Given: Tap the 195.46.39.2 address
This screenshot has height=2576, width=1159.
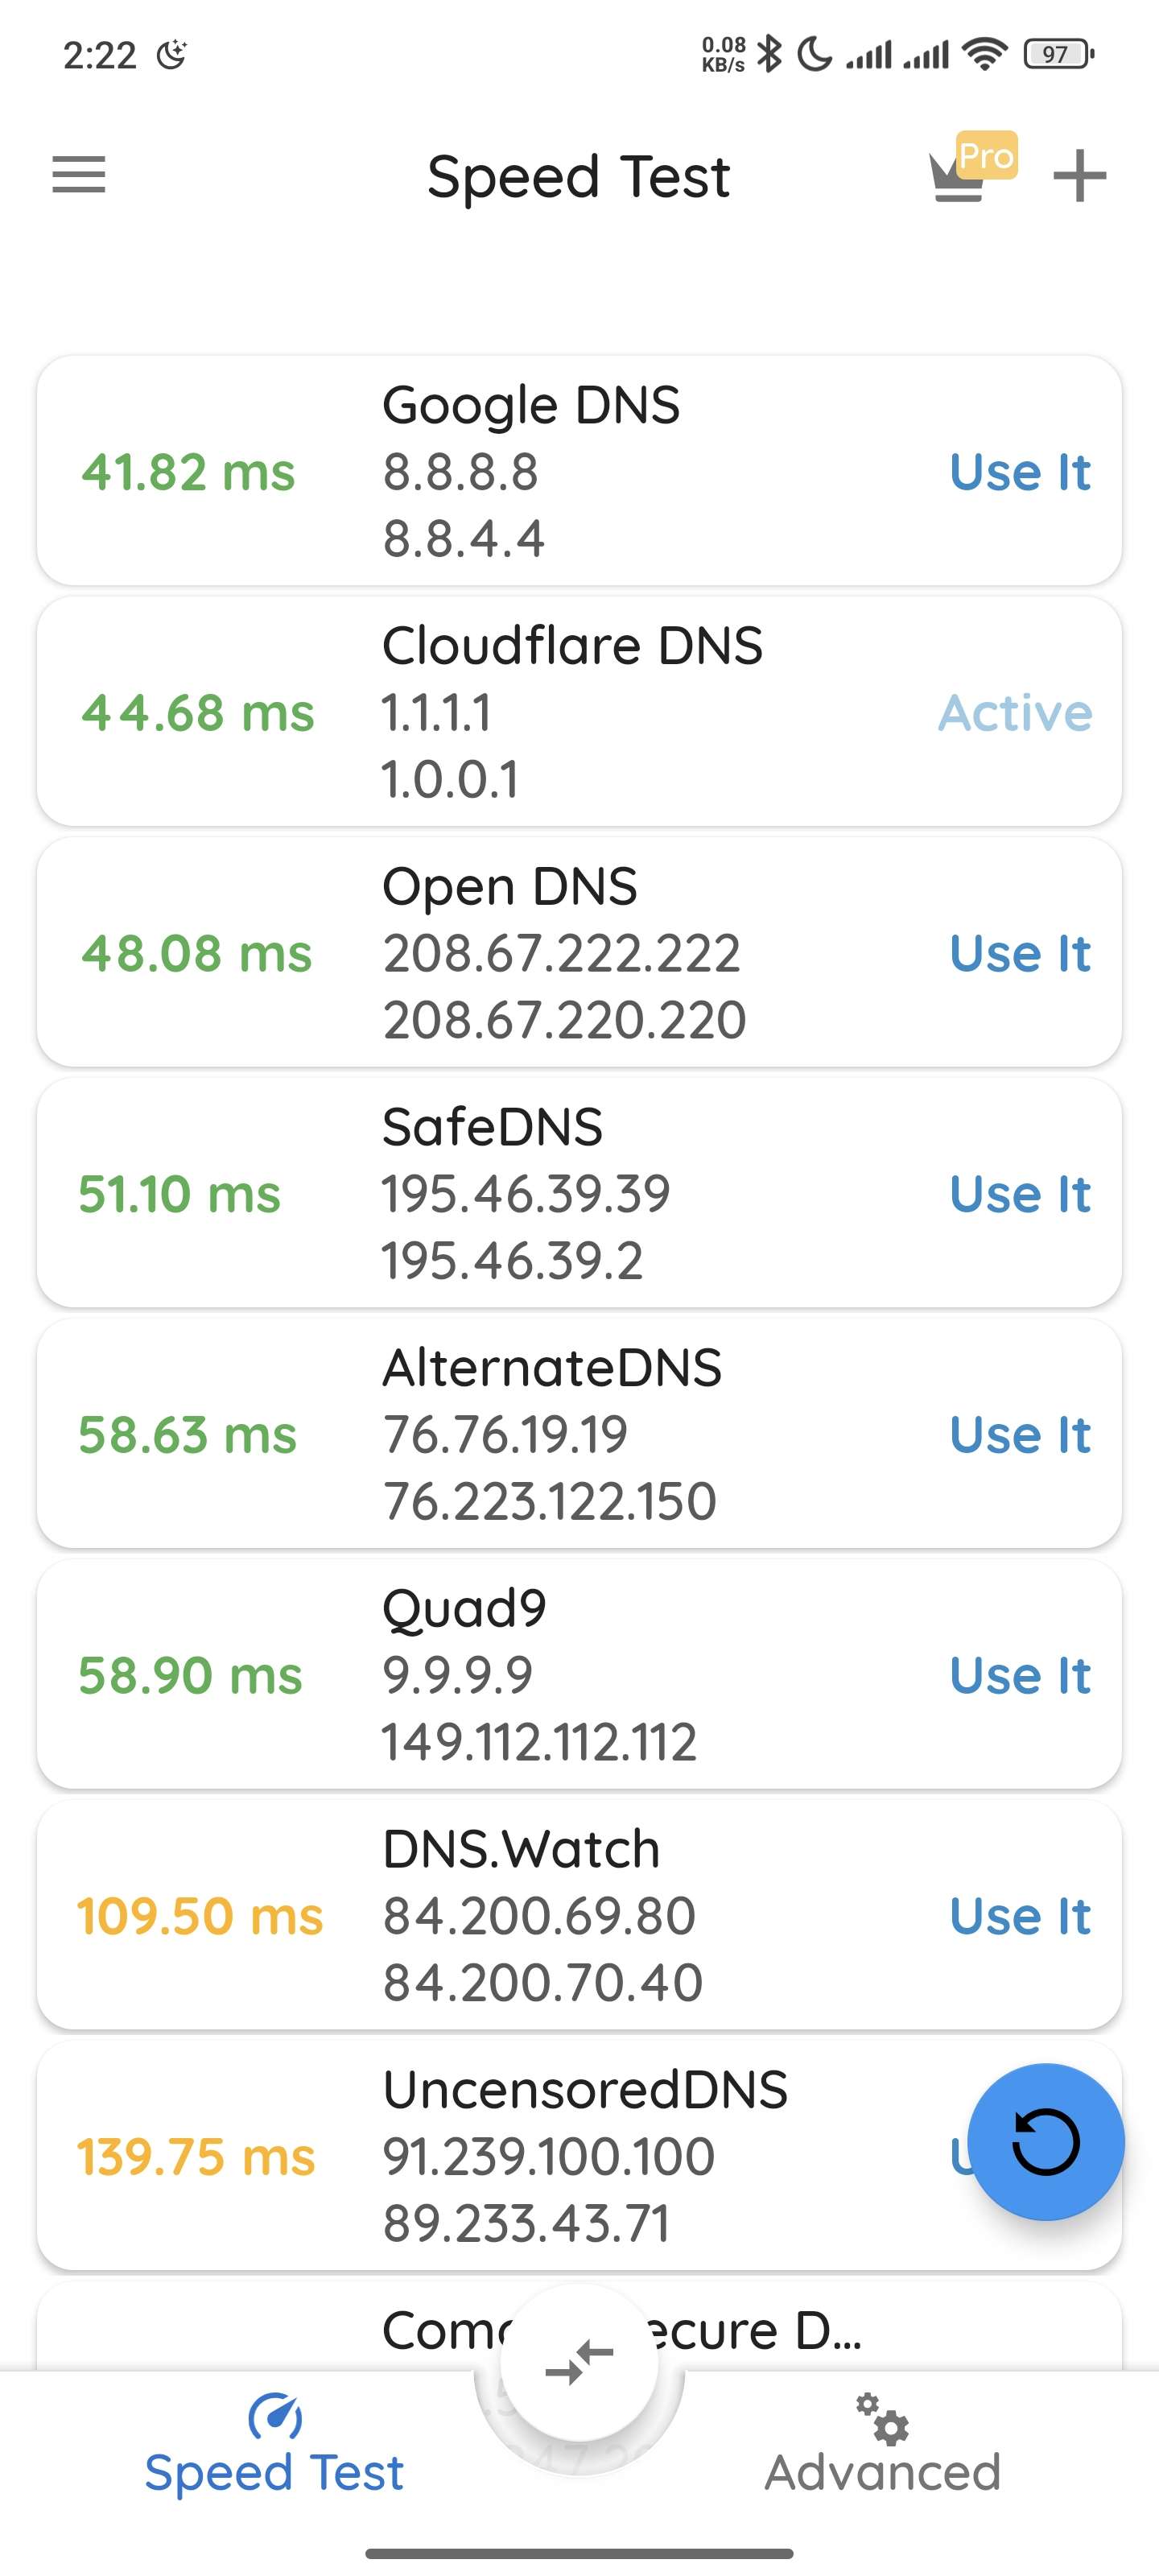Looking at the screenshot, I should tap(512, 1261).
